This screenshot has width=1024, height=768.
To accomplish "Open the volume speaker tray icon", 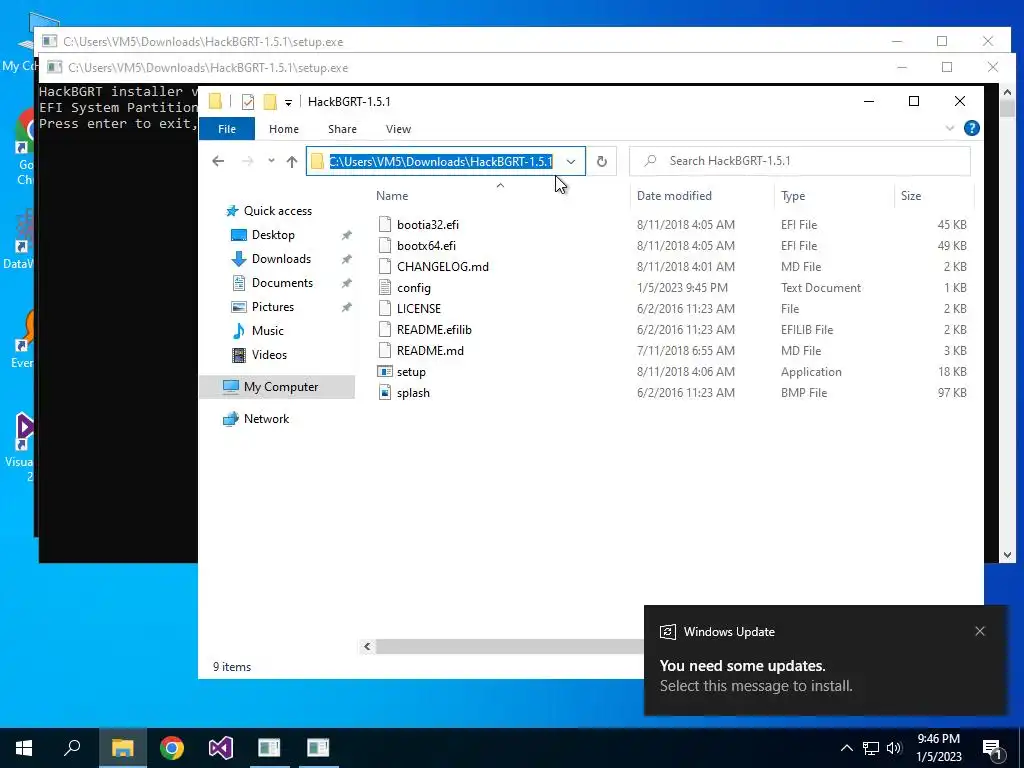I will tap(894, 748).
